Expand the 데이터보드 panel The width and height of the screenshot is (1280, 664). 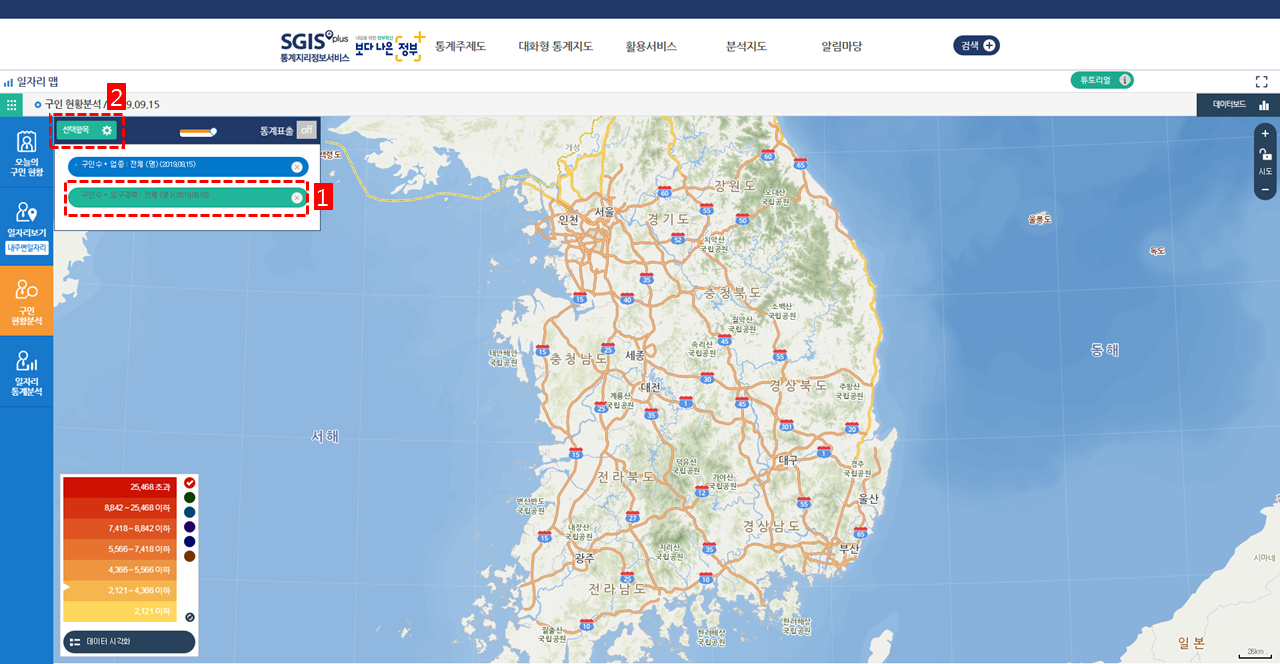click(1238, 104)
